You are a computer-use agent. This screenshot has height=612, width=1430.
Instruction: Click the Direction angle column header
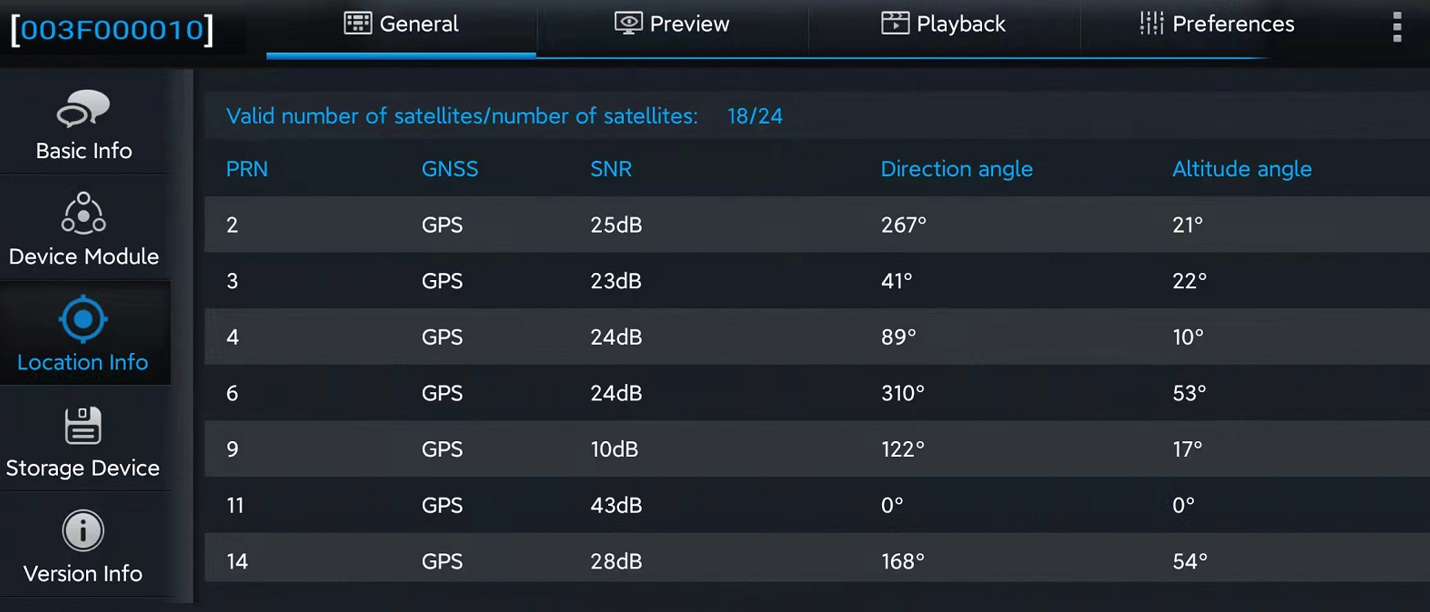[x=956, y=169]
